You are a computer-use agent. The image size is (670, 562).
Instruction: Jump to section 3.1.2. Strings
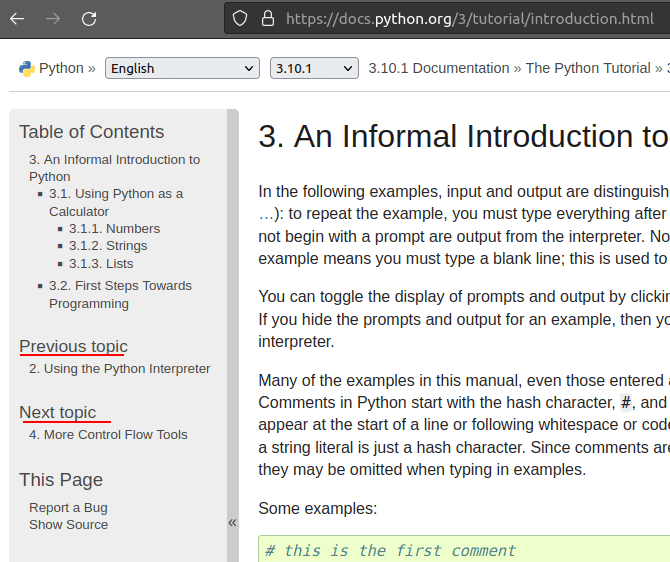[108, 246]
